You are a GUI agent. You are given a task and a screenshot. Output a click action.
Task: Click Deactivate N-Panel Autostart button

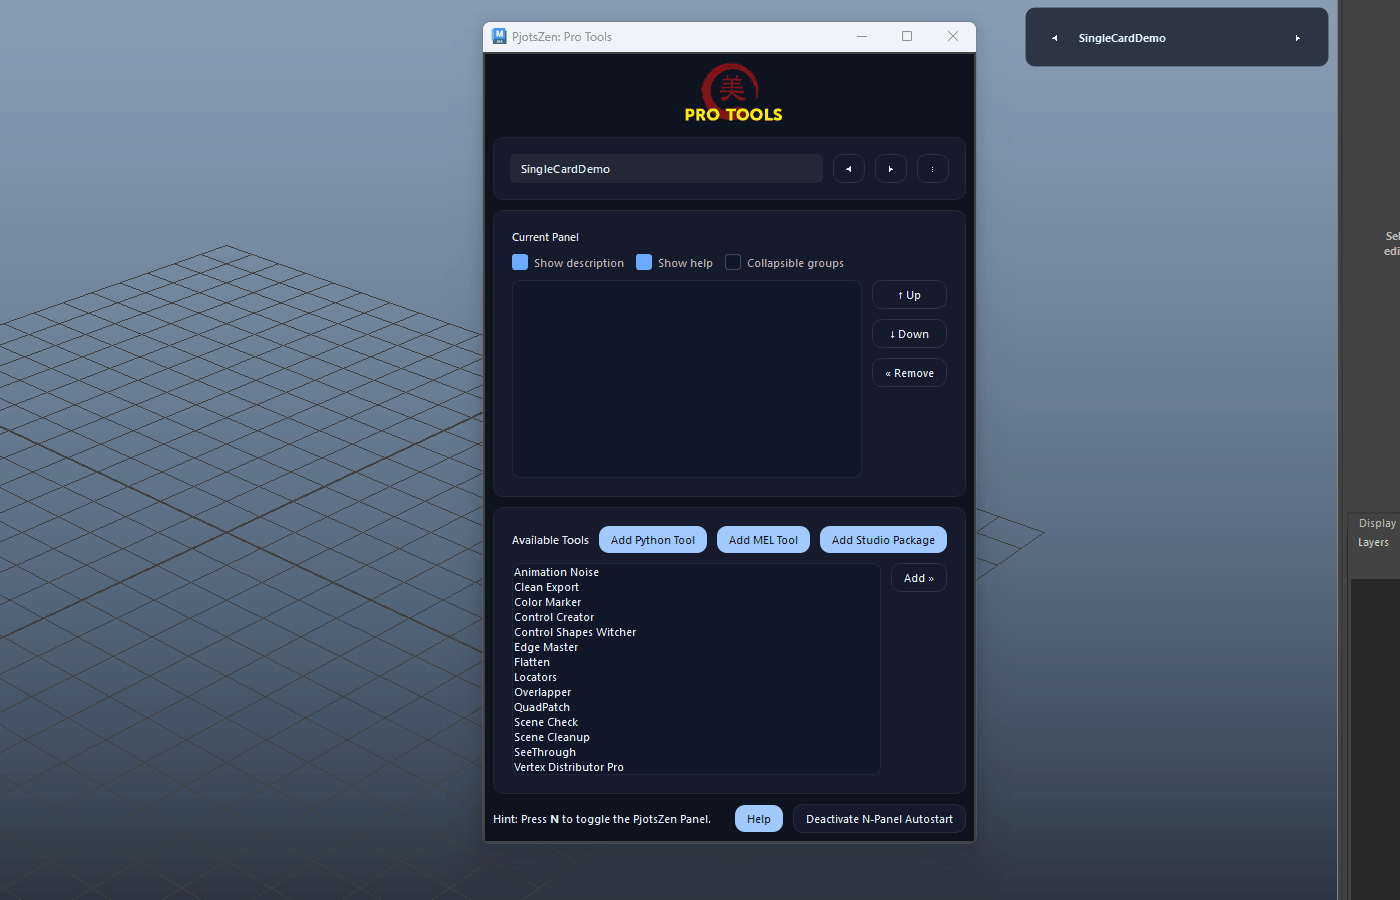[879, 819]
